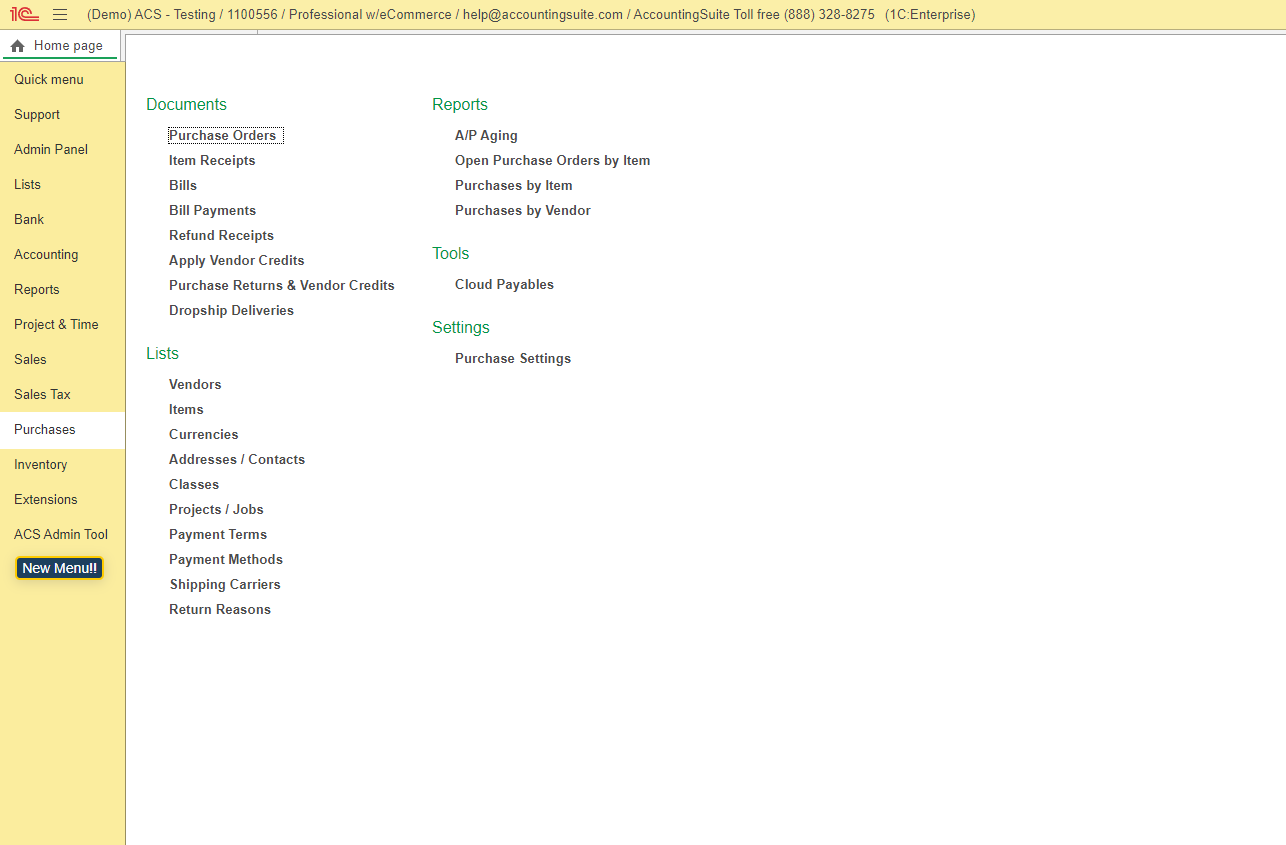Open Bill Payments link
The width and height of the screenshot is (1286, 845).
(213, 211)
